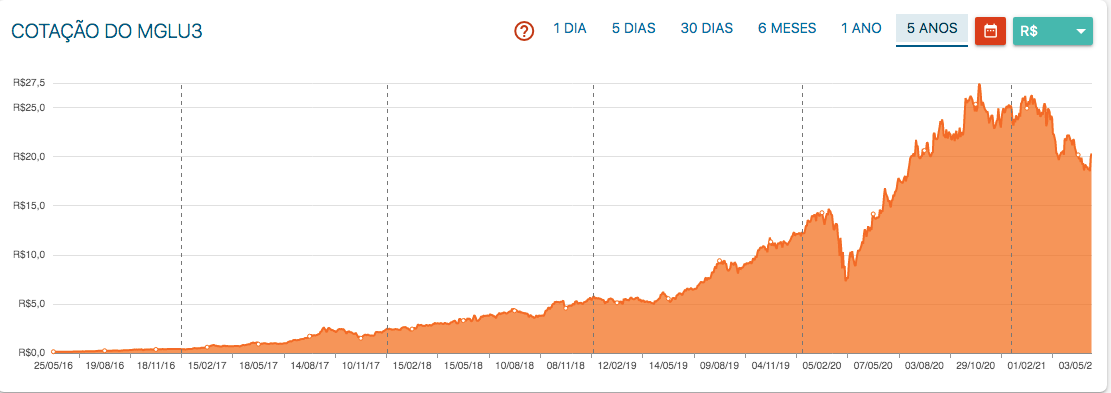The height and width of the screenshot is (393, 1111).
Task: Click the 10/11/17 date label
Action: pyautogui.click(x=361, y=367)
